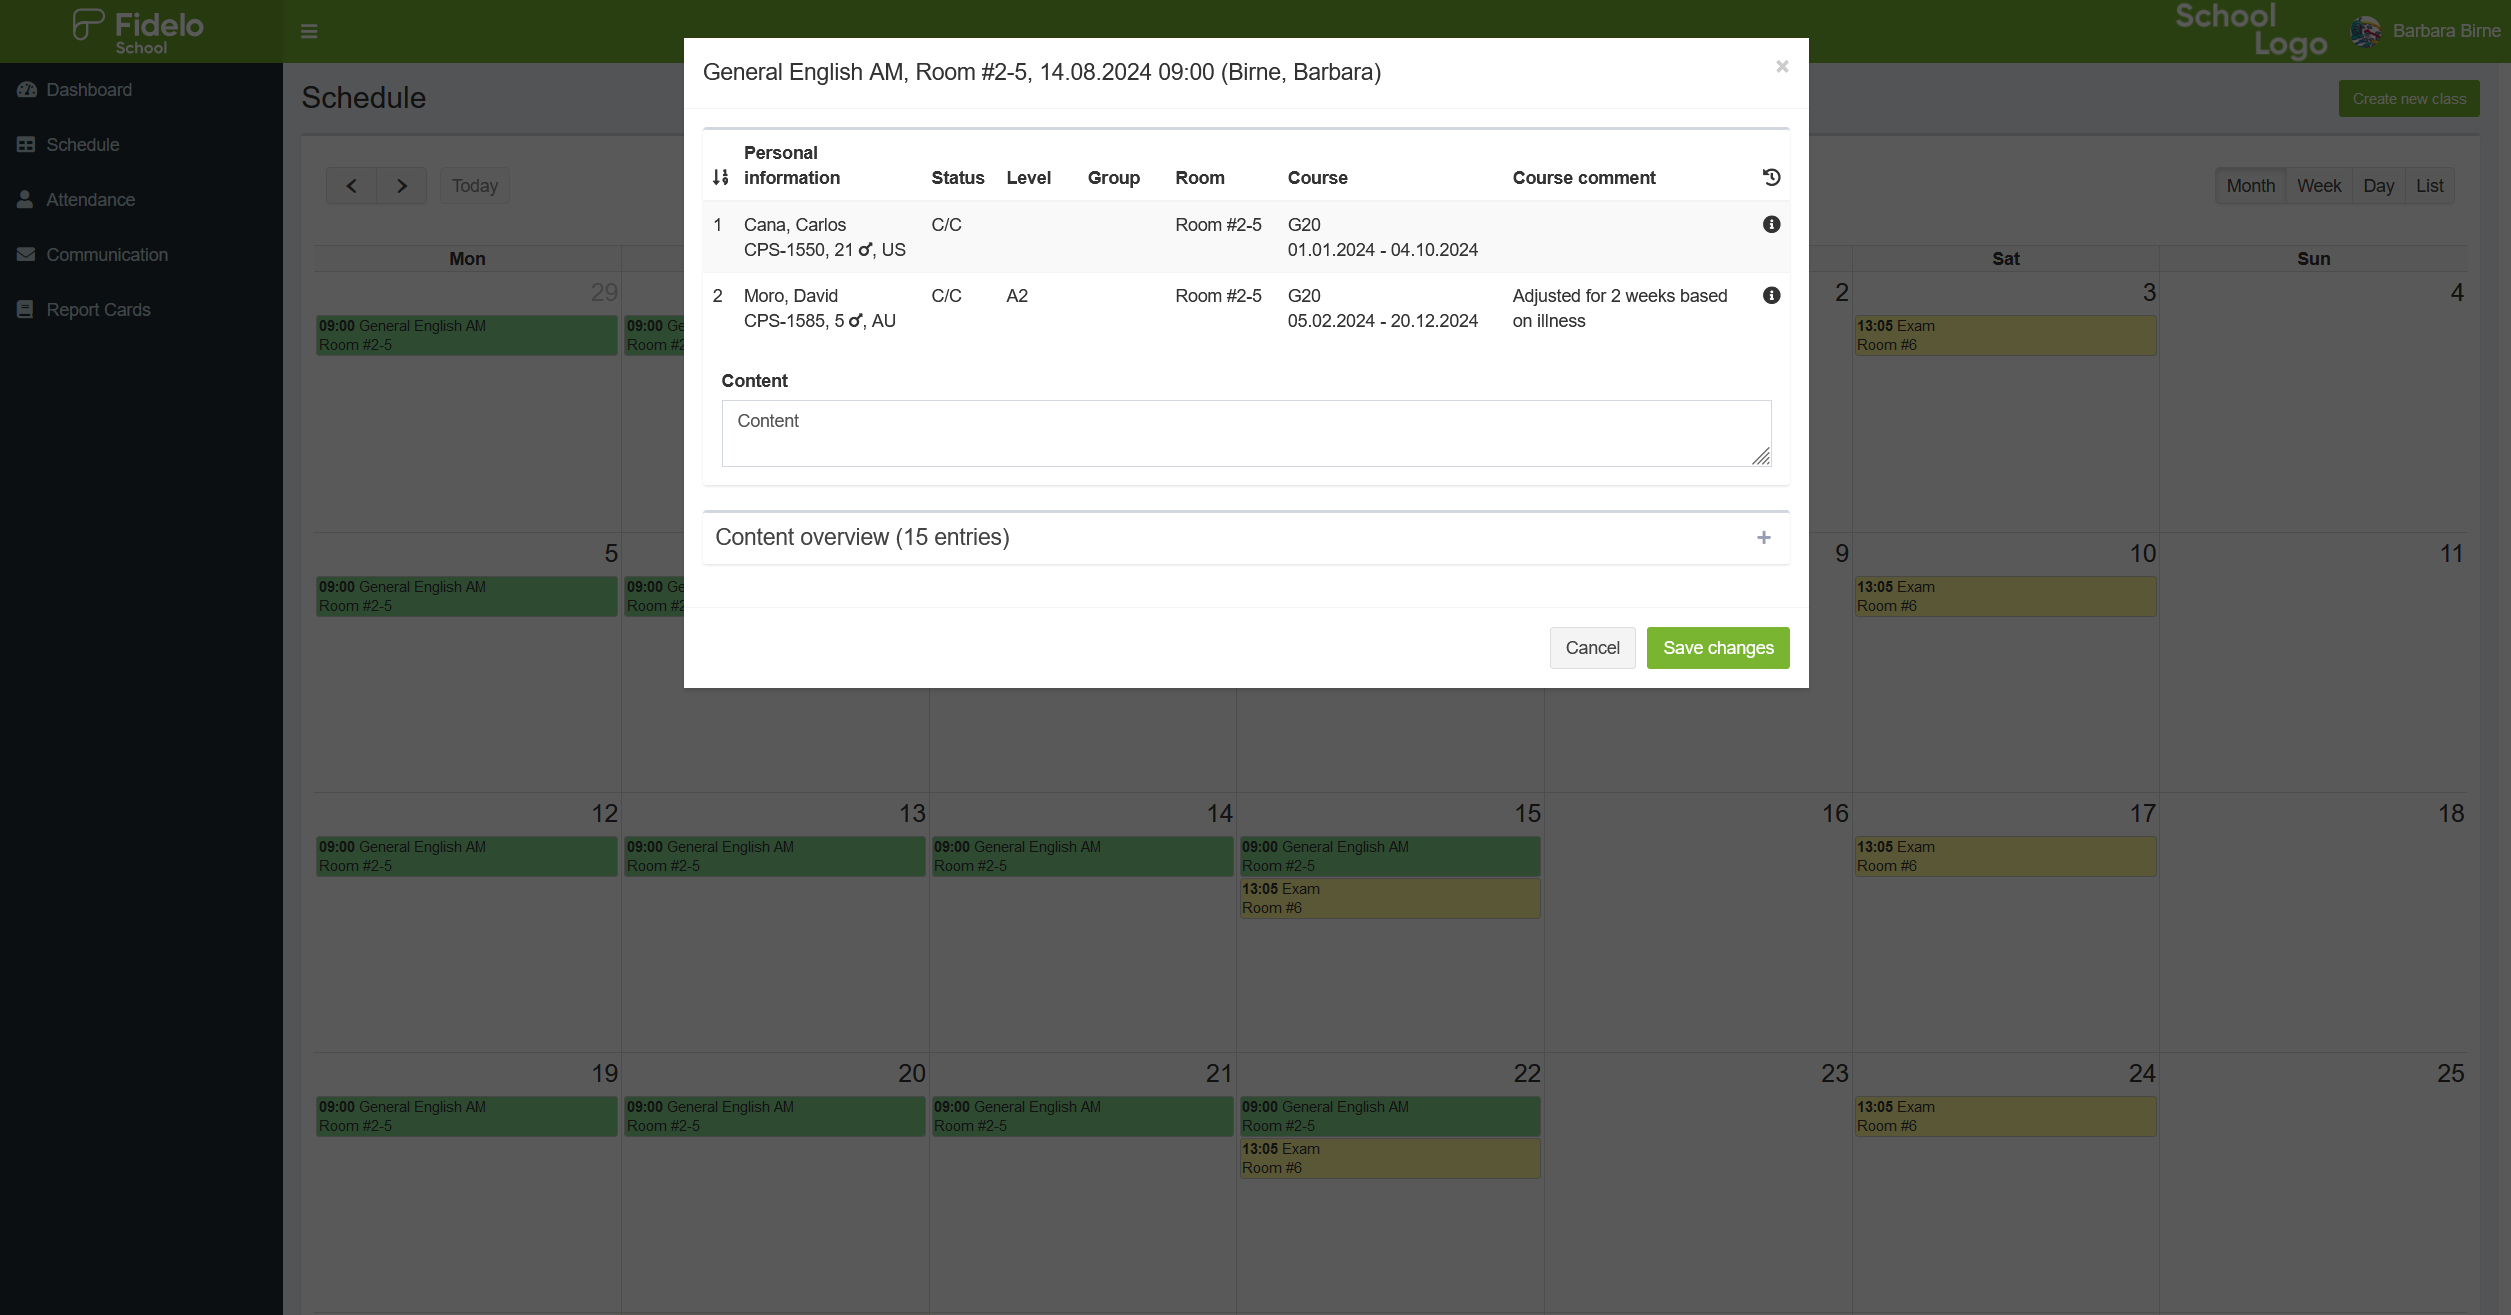The width and height of the screenshot is (2511, 1315).
Task: Click Save changes button
Action: pos(1717,648)
